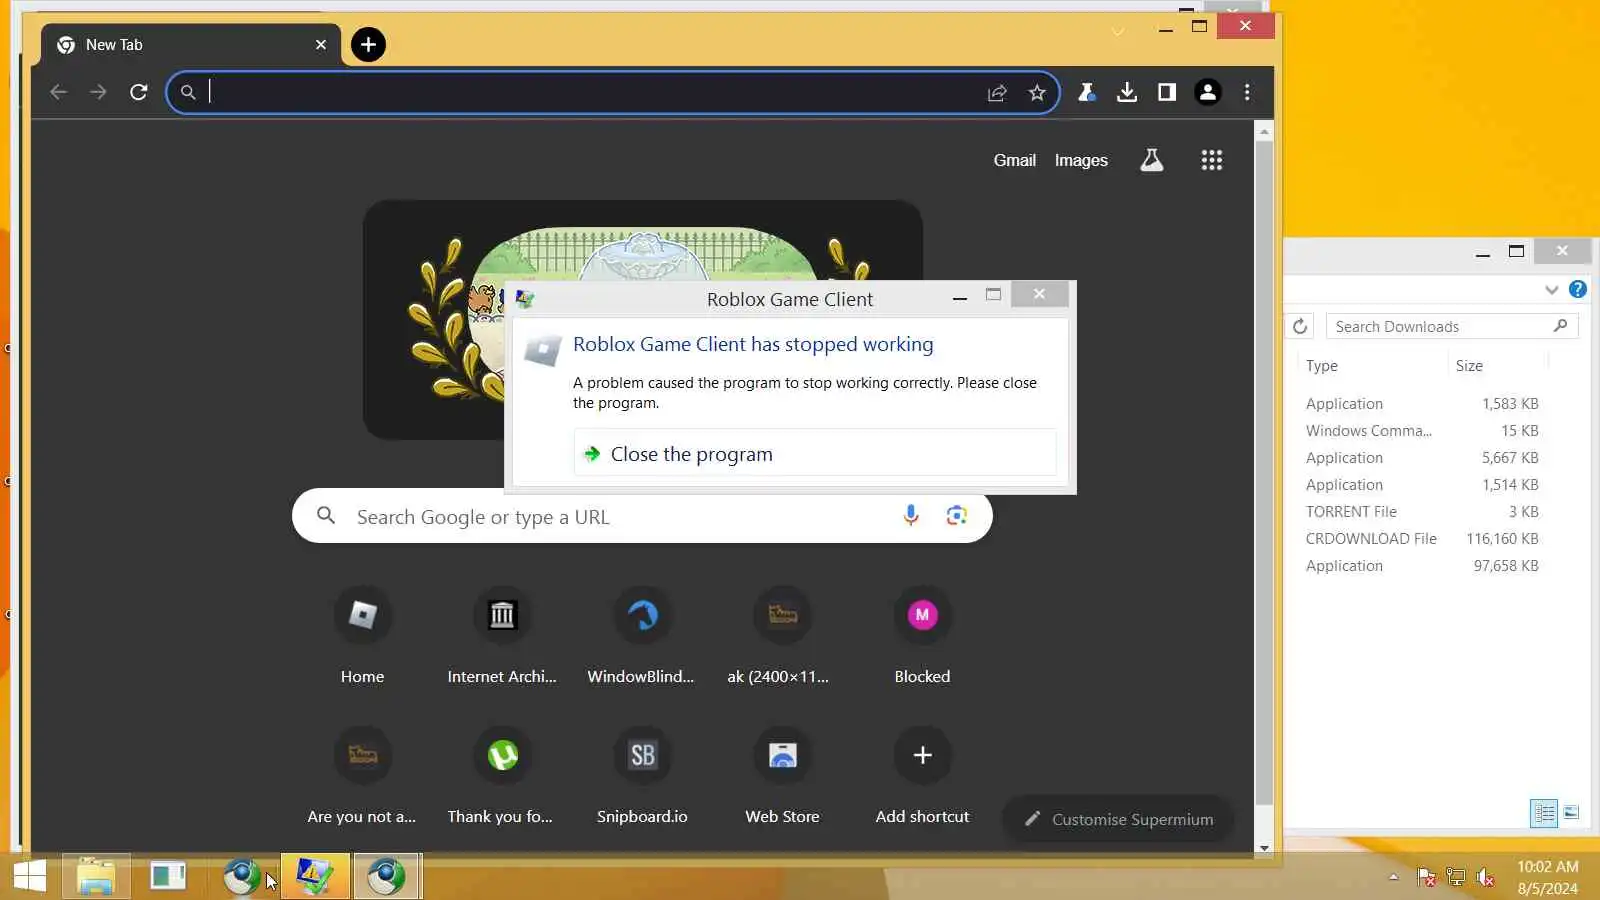Select the Application row sized 5,667 KB
The image size is (1600, 900).
pyautogui.click(x=1423, y=458)
